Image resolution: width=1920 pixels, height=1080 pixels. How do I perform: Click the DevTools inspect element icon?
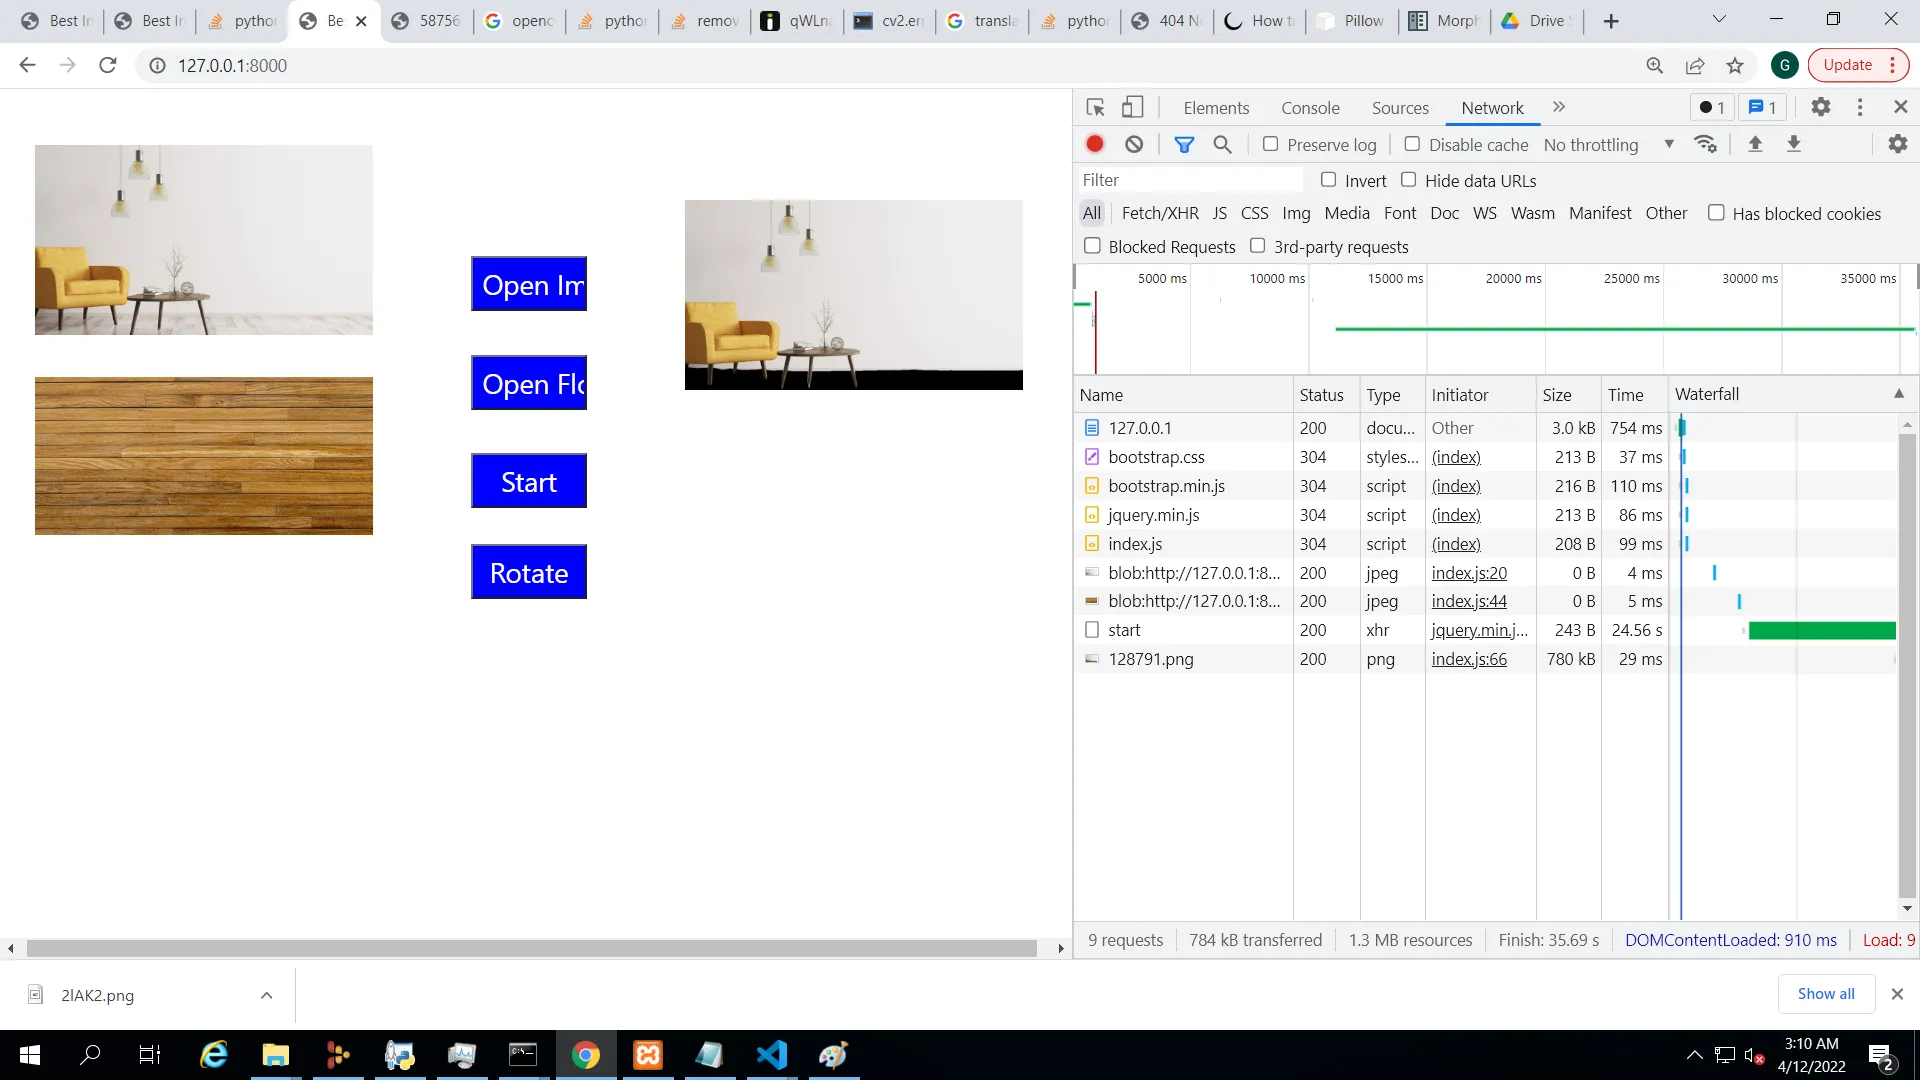[x=1095, y=108]
